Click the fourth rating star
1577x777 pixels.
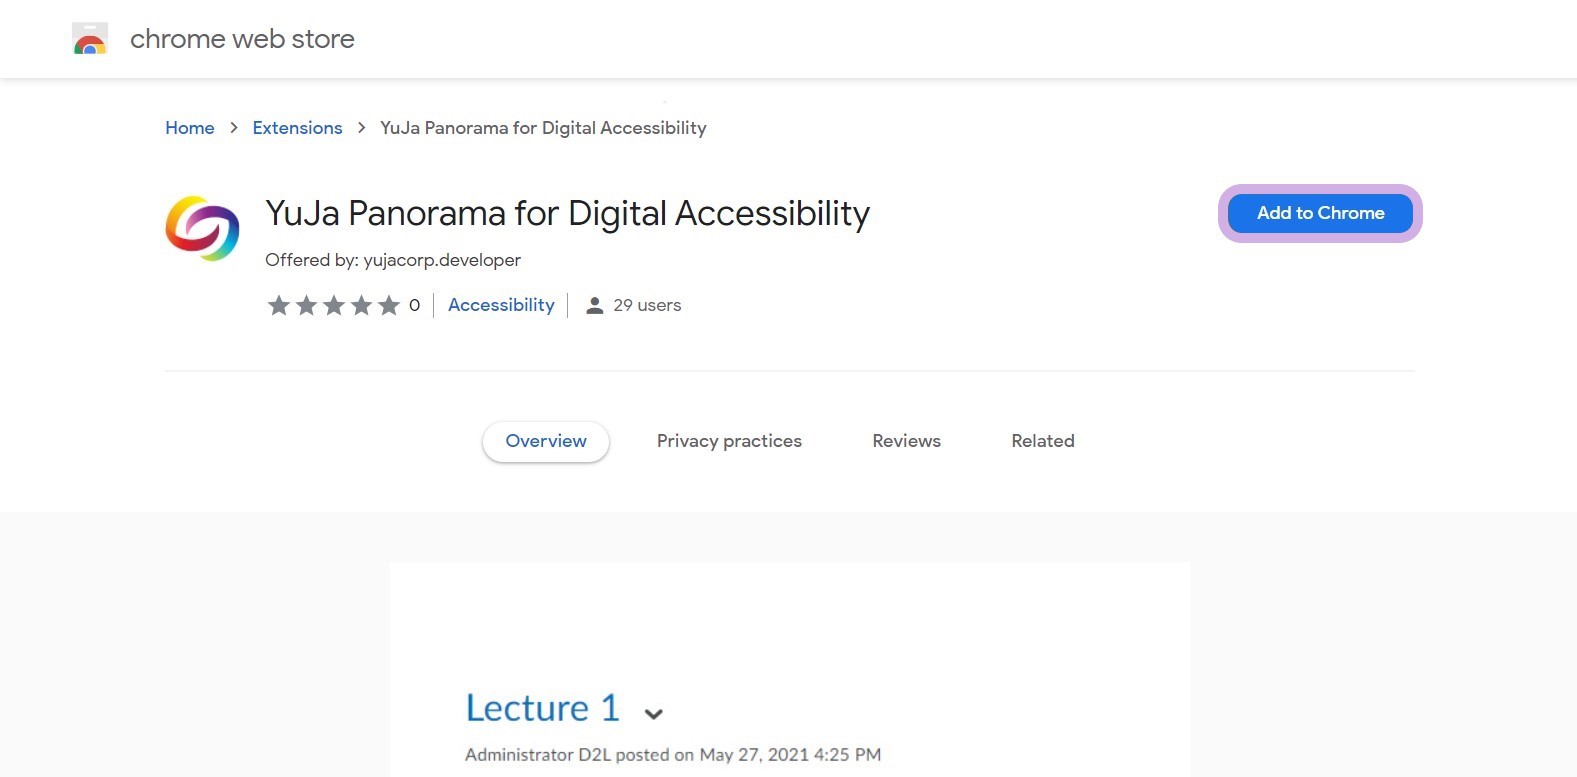[x=361, y=305]
